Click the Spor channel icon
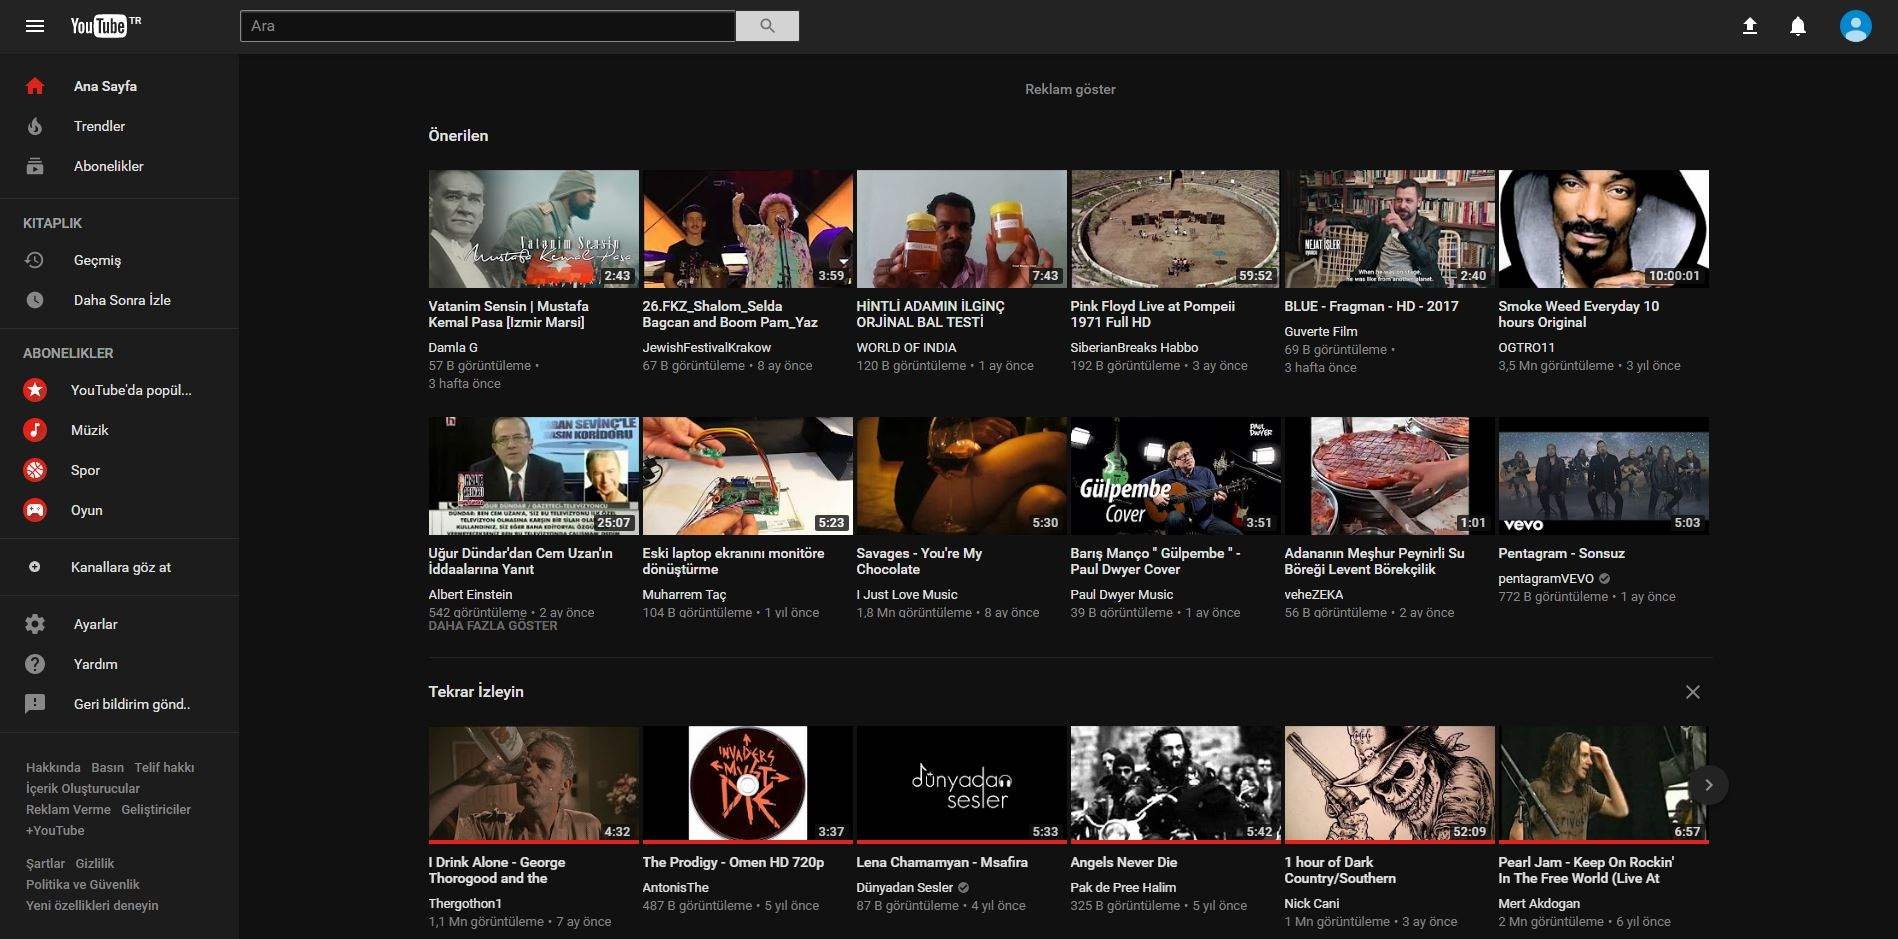The height and width of the screenshot is (939, 1898). [x=35, y=470]
